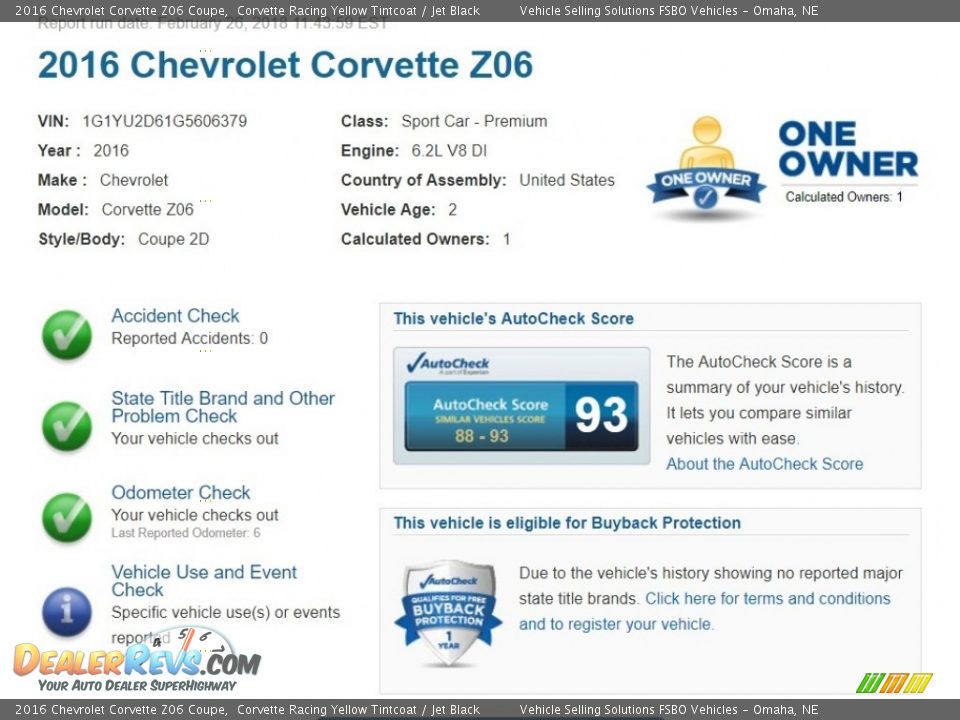The height and width of the screenshot is (720, 960).
Task: Open Vehicle Use and Event Check link
Action: 203,581
